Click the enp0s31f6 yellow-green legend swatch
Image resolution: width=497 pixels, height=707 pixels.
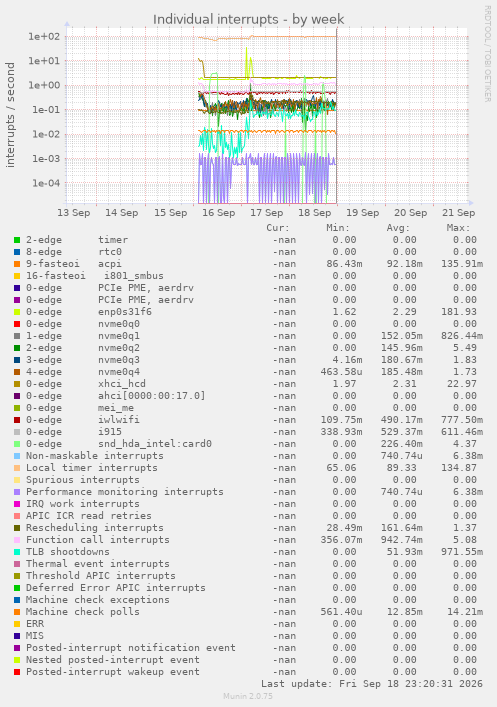17,312
